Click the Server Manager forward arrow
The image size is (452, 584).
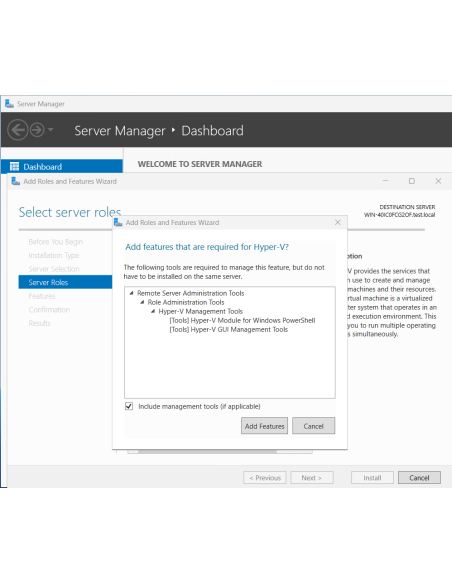(37, 130)
